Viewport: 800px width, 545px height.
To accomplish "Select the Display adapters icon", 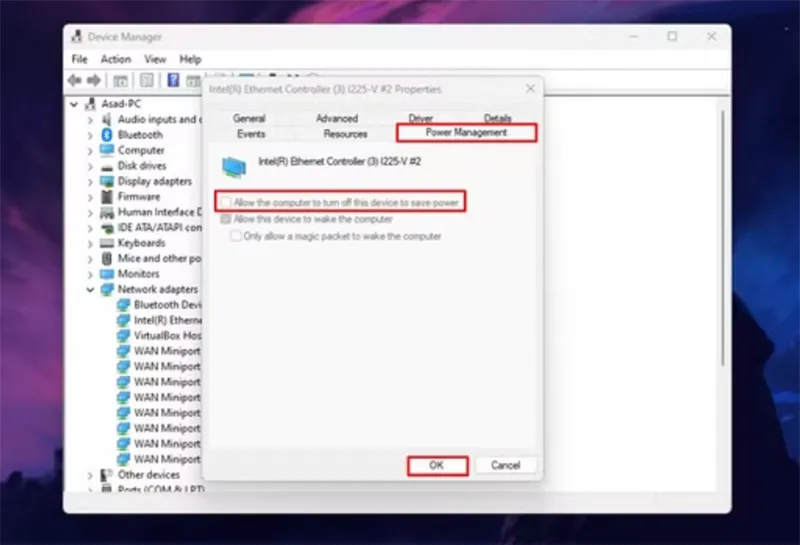I will click(107, 181).
